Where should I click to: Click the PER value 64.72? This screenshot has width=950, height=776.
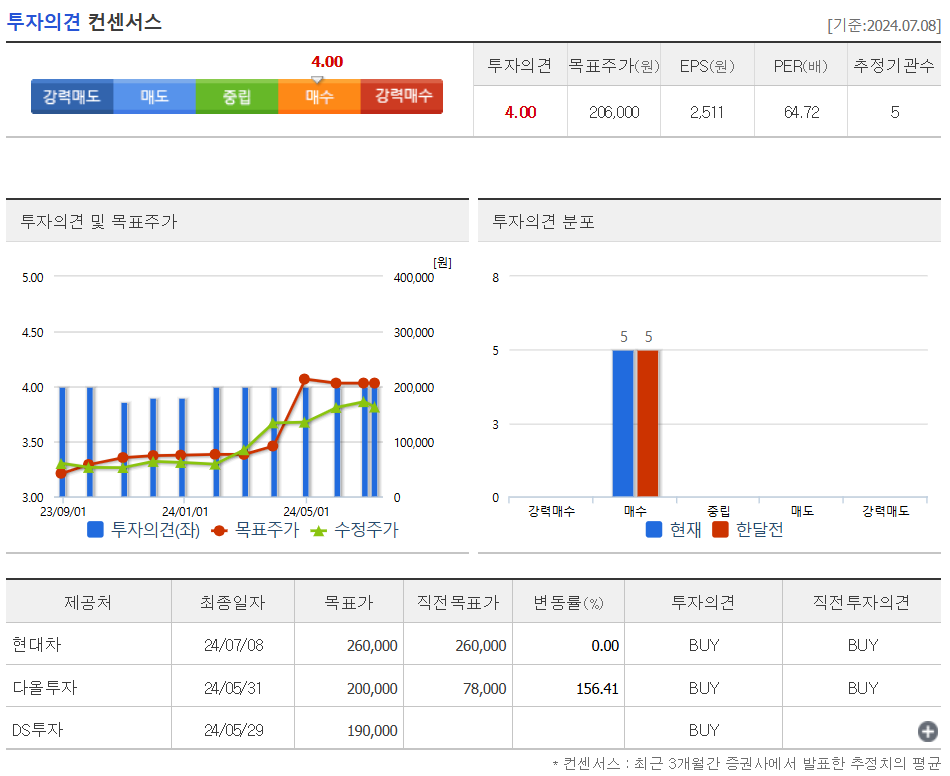[801, 112]
